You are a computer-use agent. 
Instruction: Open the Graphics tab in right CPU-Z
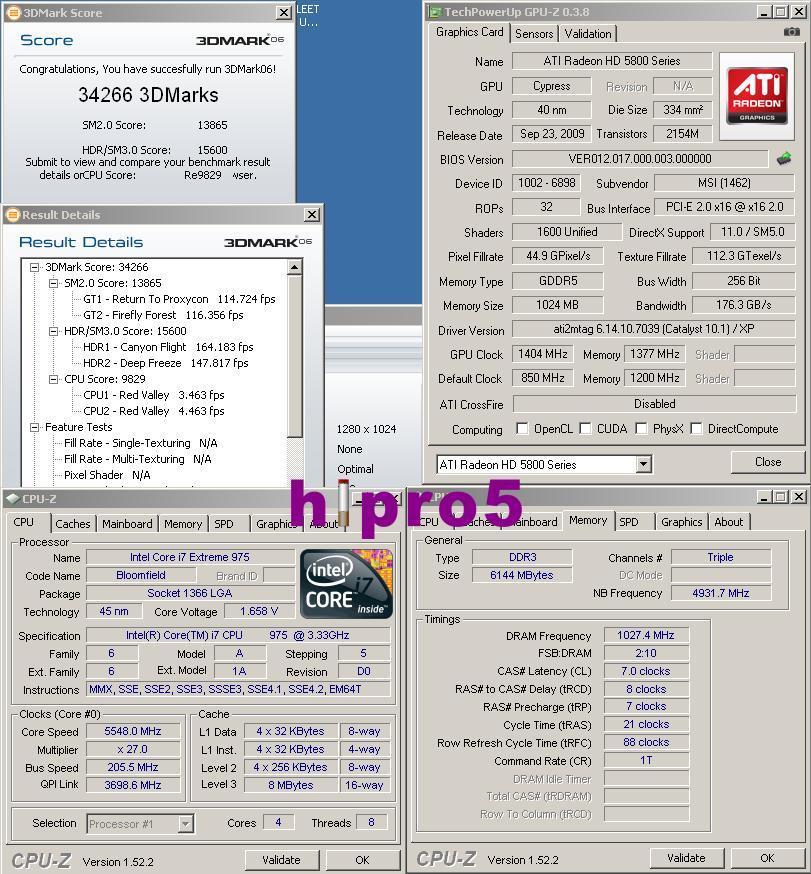(x=682, y=522)
